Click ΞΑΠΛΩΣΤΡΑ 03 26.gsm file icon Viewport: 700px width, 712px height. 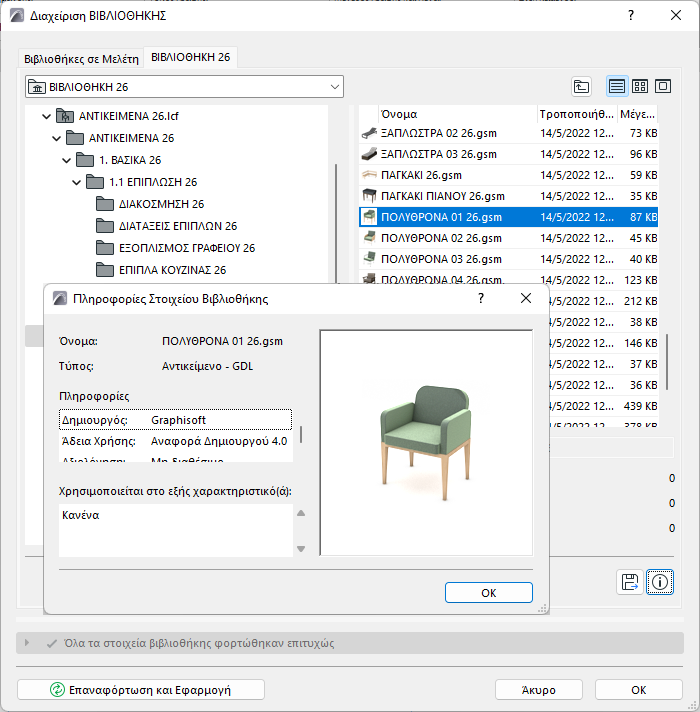tap(369, 154)
